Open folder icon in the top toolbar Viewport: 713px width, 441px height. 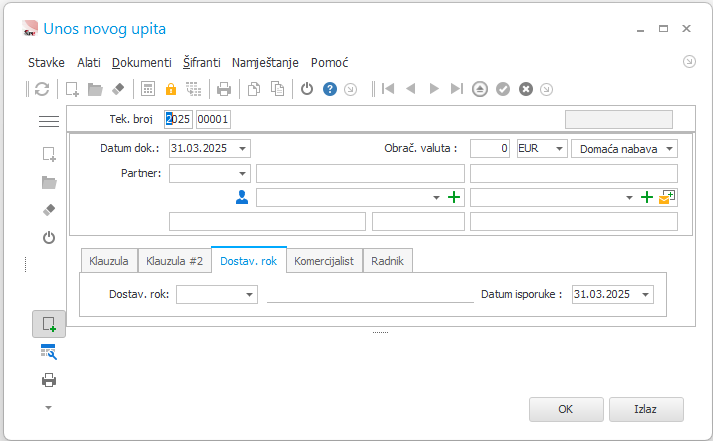click(95, 89)
